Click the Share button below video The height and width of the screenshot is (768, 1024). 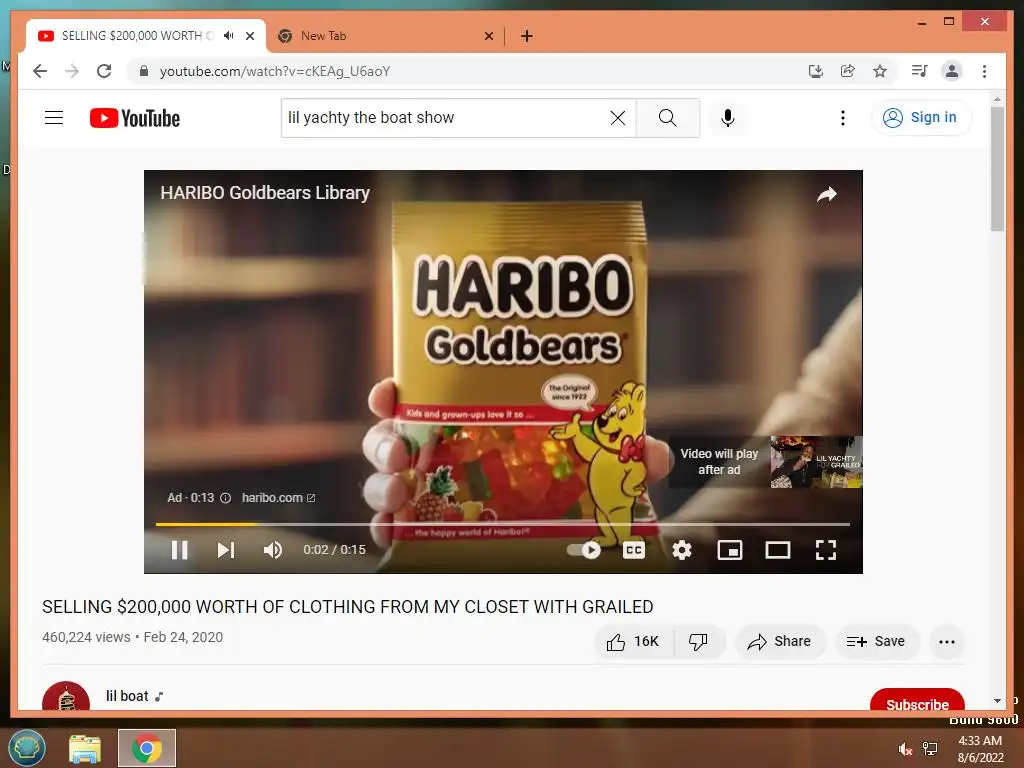tap(780, 642)
